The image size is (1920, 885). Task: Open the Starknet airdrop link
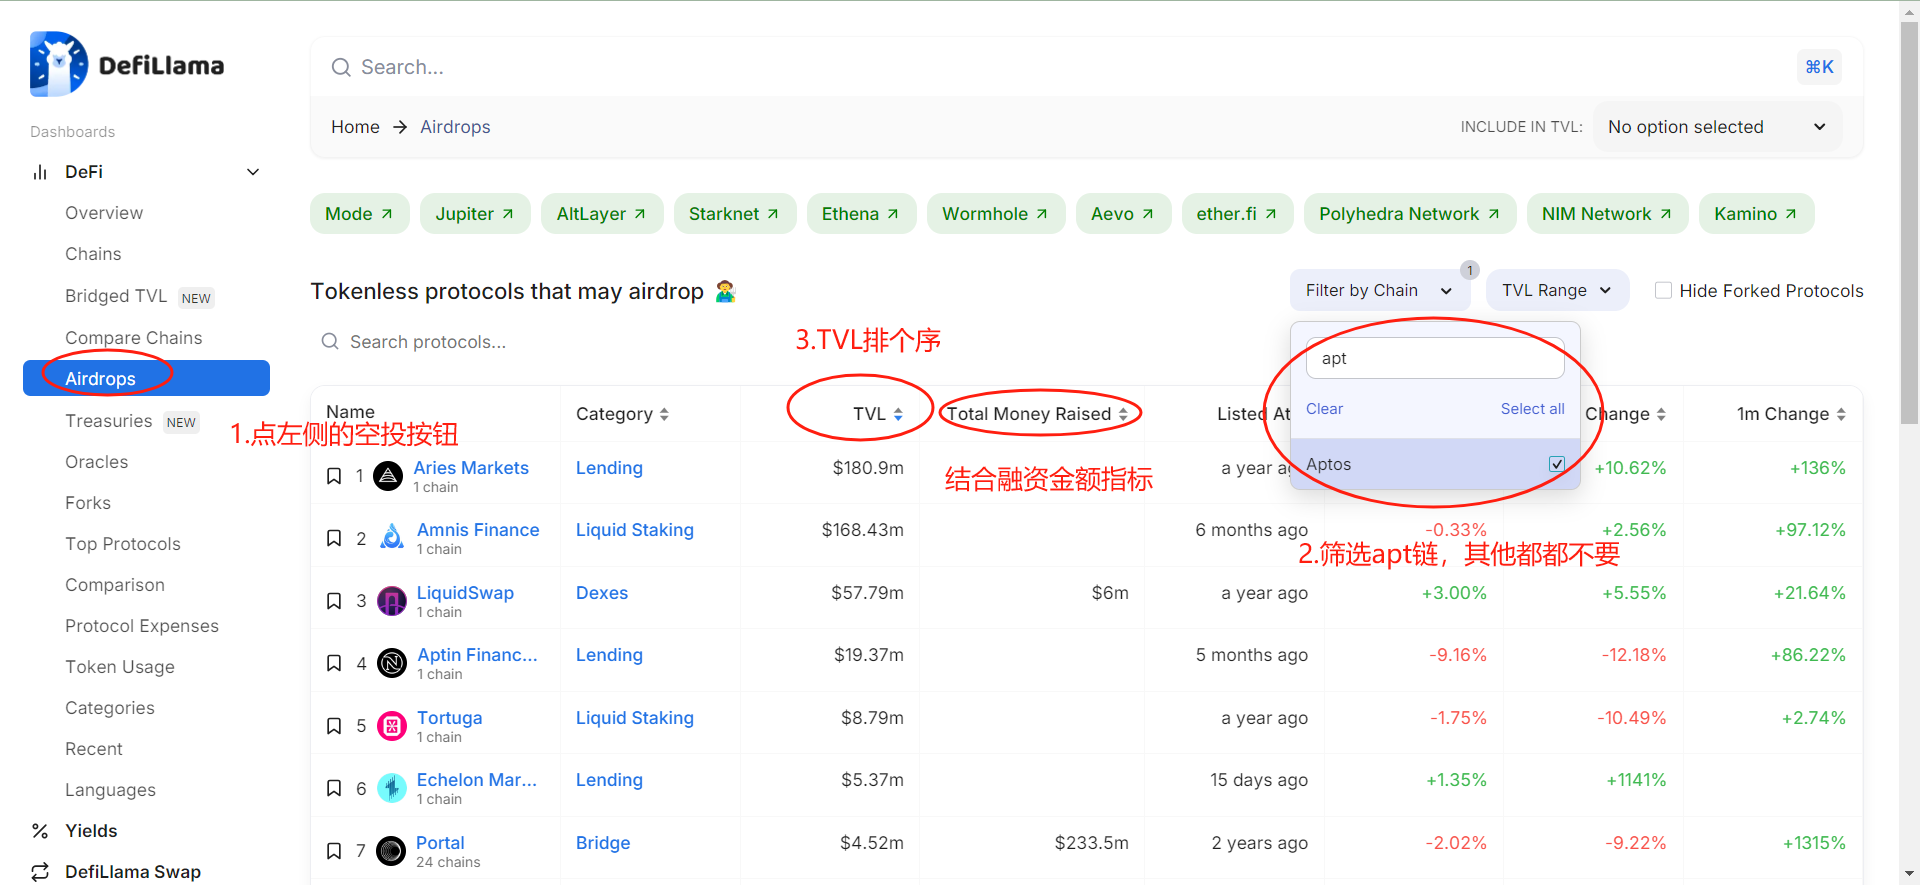click(x=735, y=213)
